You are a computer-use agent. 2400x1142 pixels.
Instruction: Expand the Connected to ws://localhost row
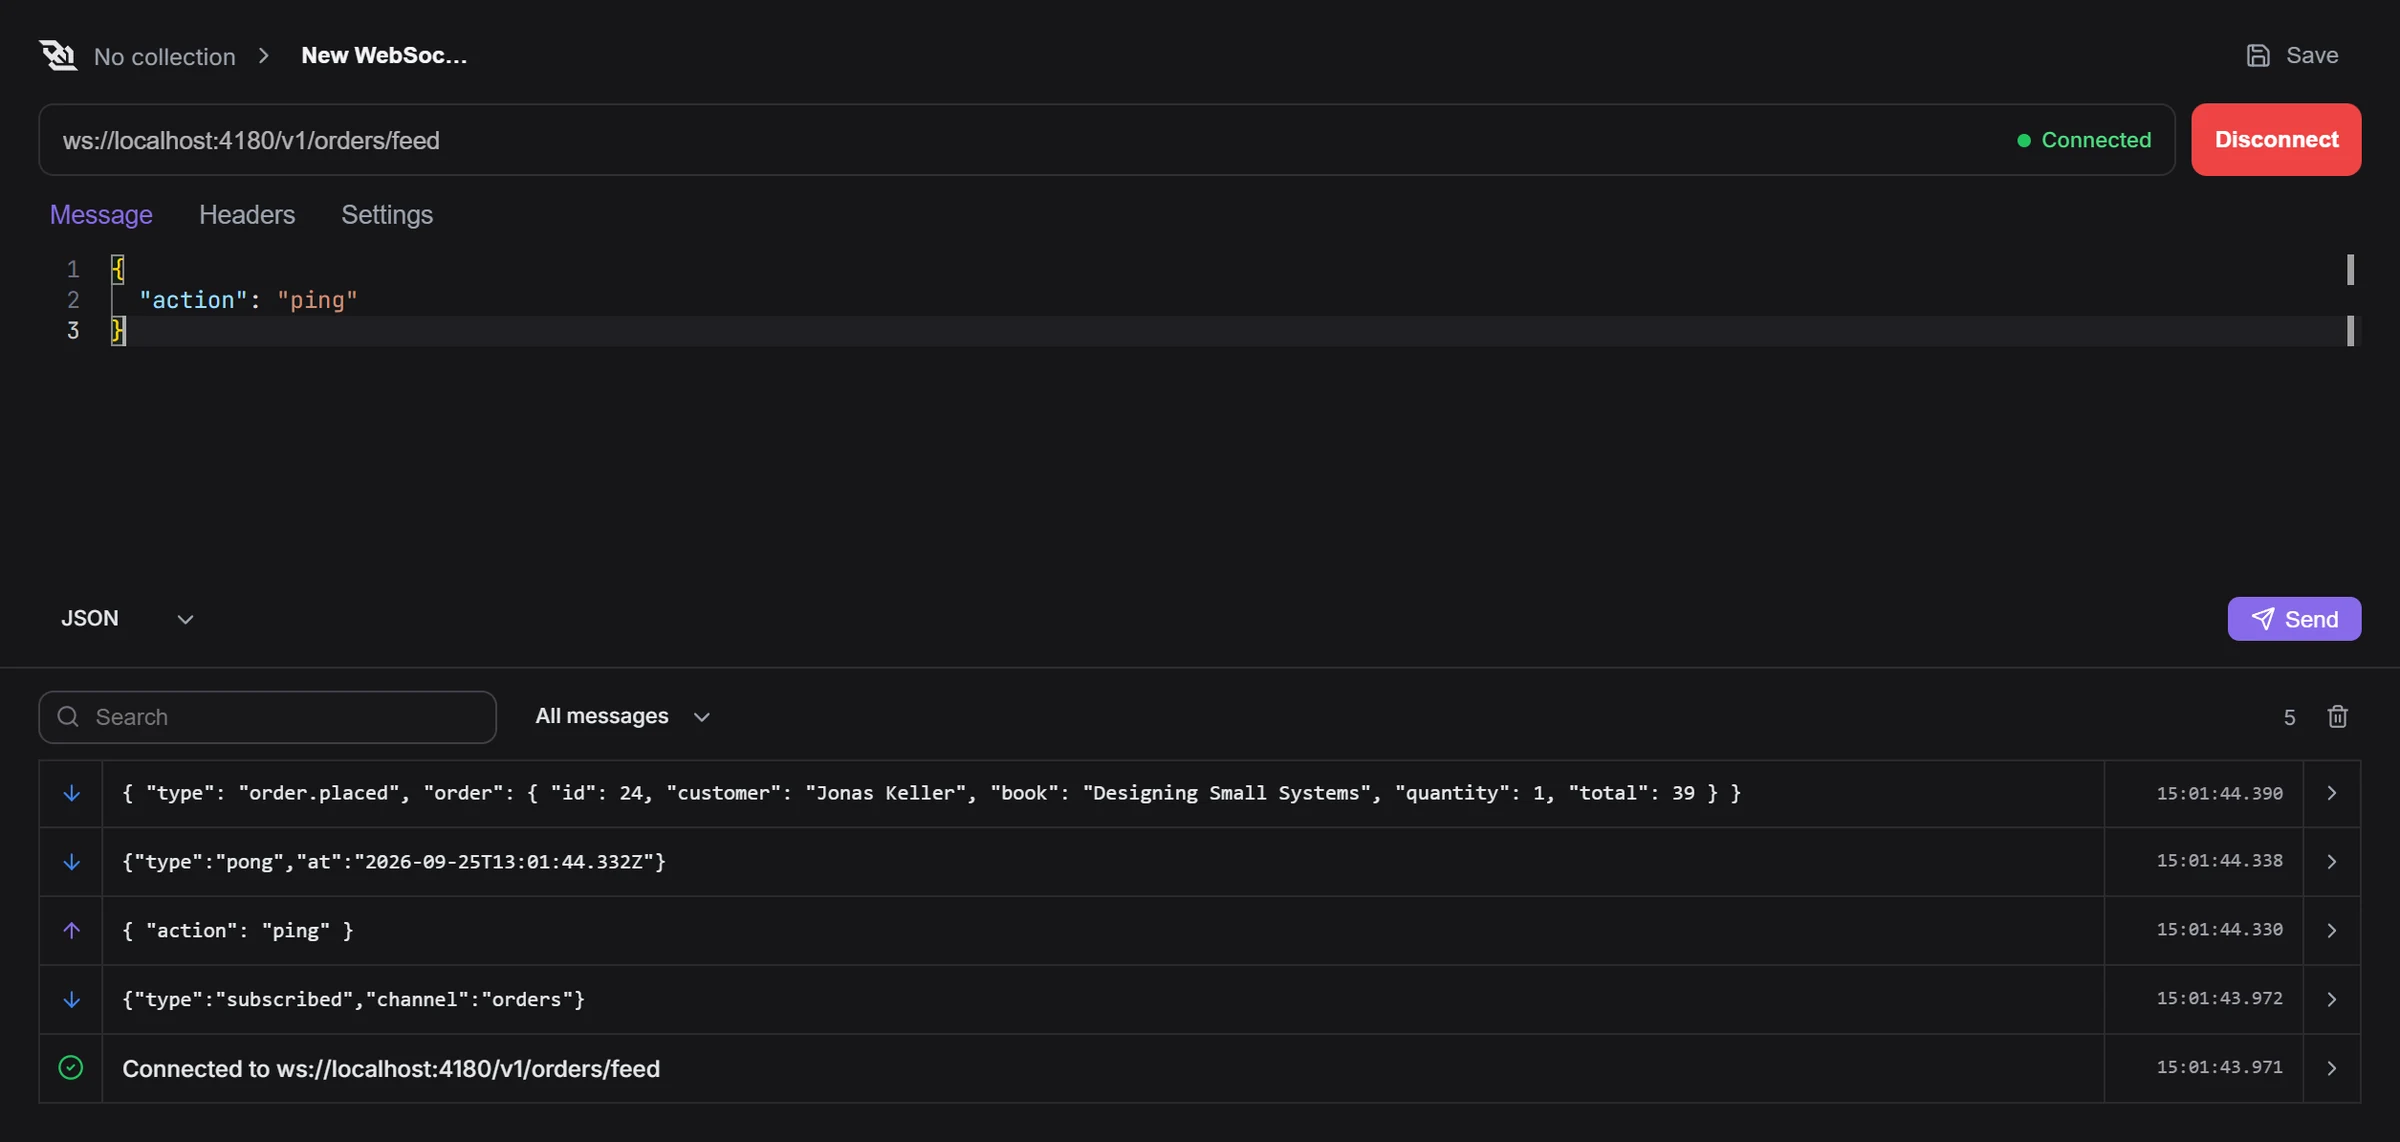pyautogui.click(x=2331, y=1068)
